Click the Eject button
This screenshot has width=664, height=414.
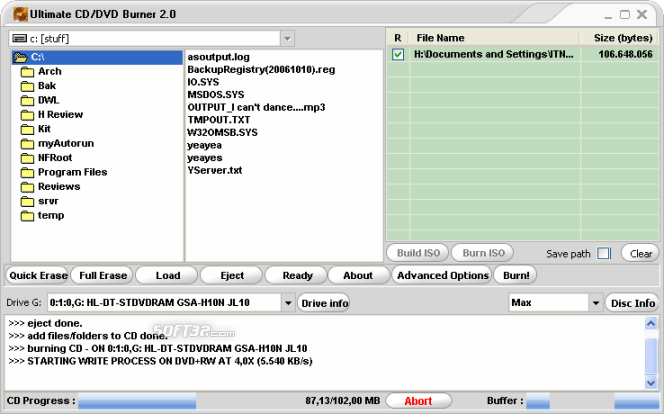click(232, 276)
